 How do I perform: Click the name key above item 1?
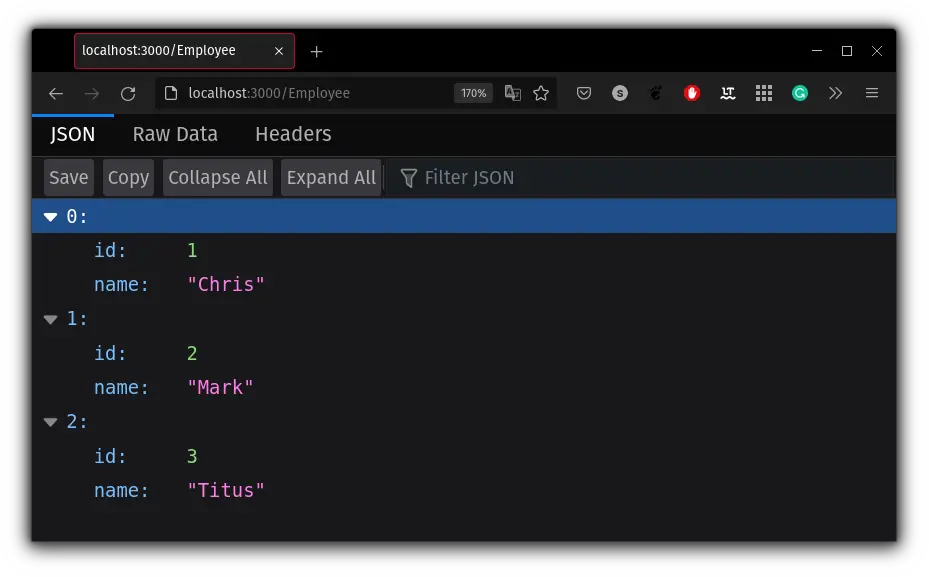point(121,284)
